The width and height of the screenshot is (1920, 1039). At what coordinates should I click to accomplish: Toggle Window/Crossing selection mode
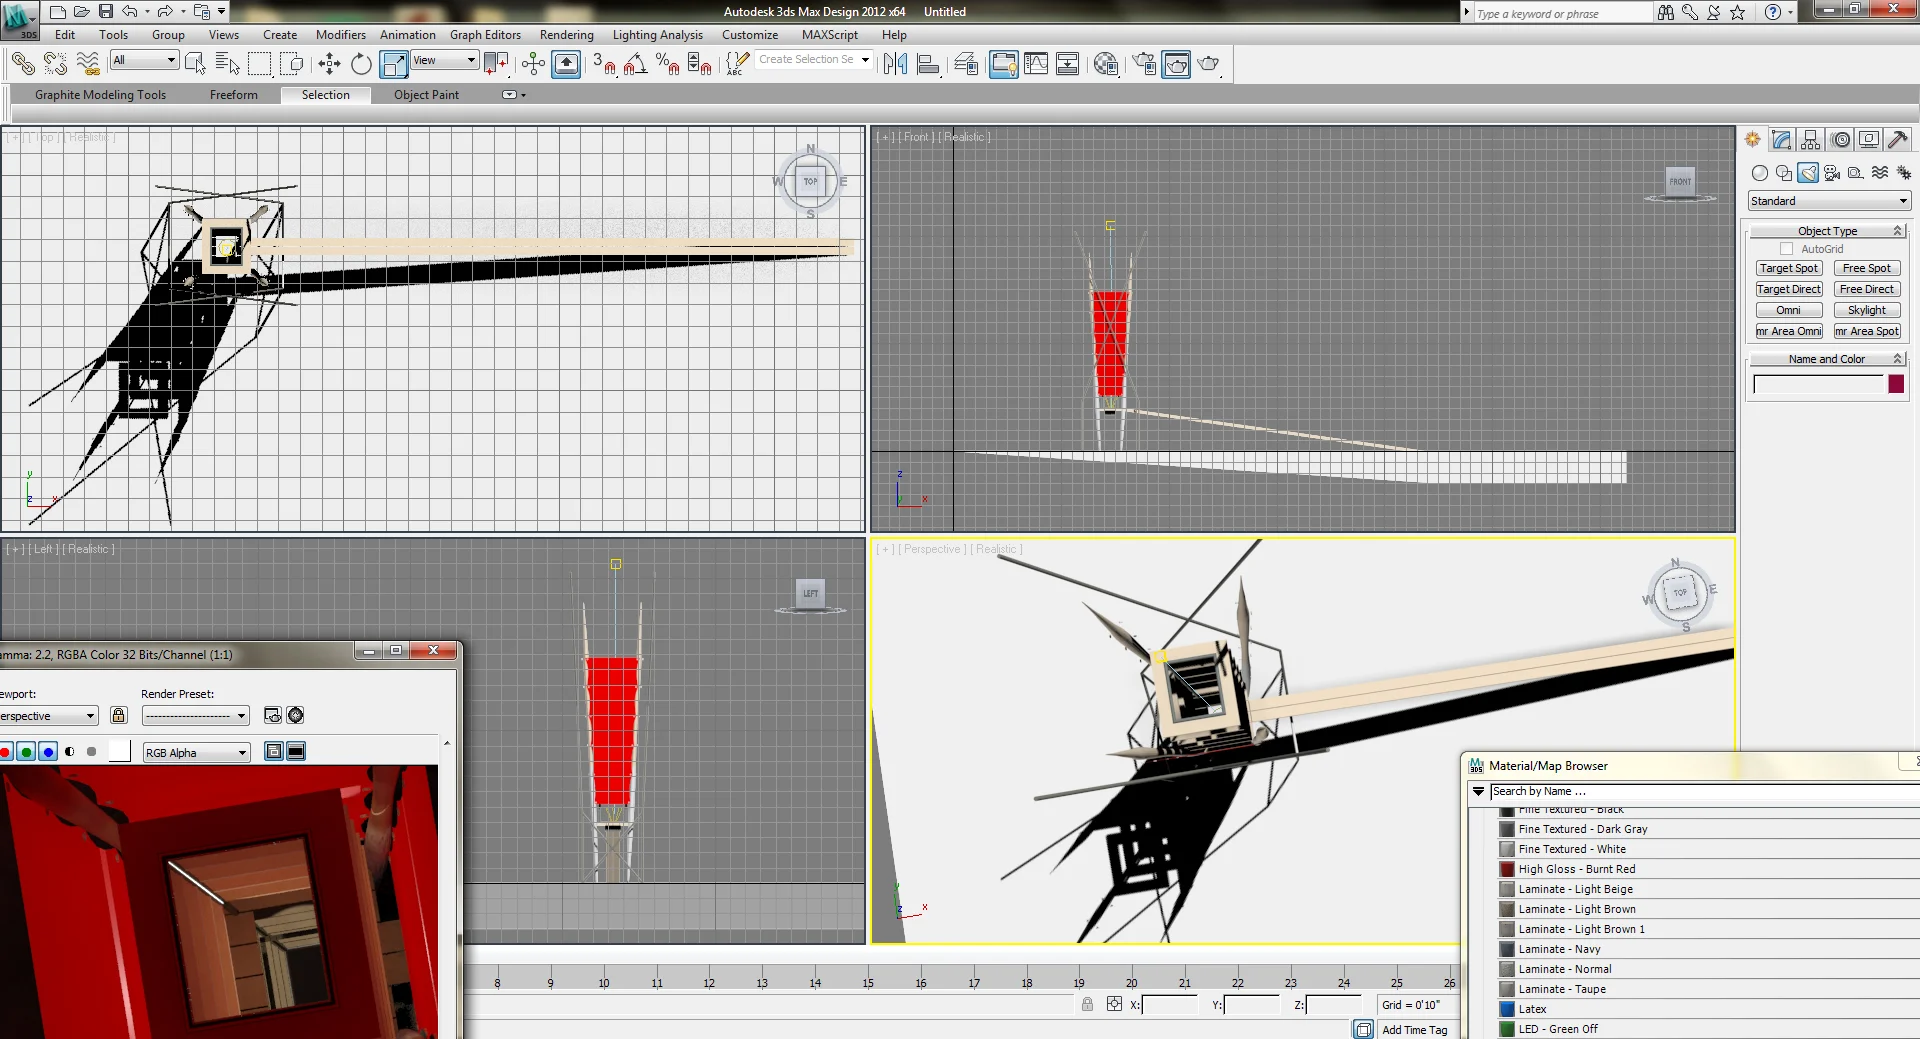(292, 64)
